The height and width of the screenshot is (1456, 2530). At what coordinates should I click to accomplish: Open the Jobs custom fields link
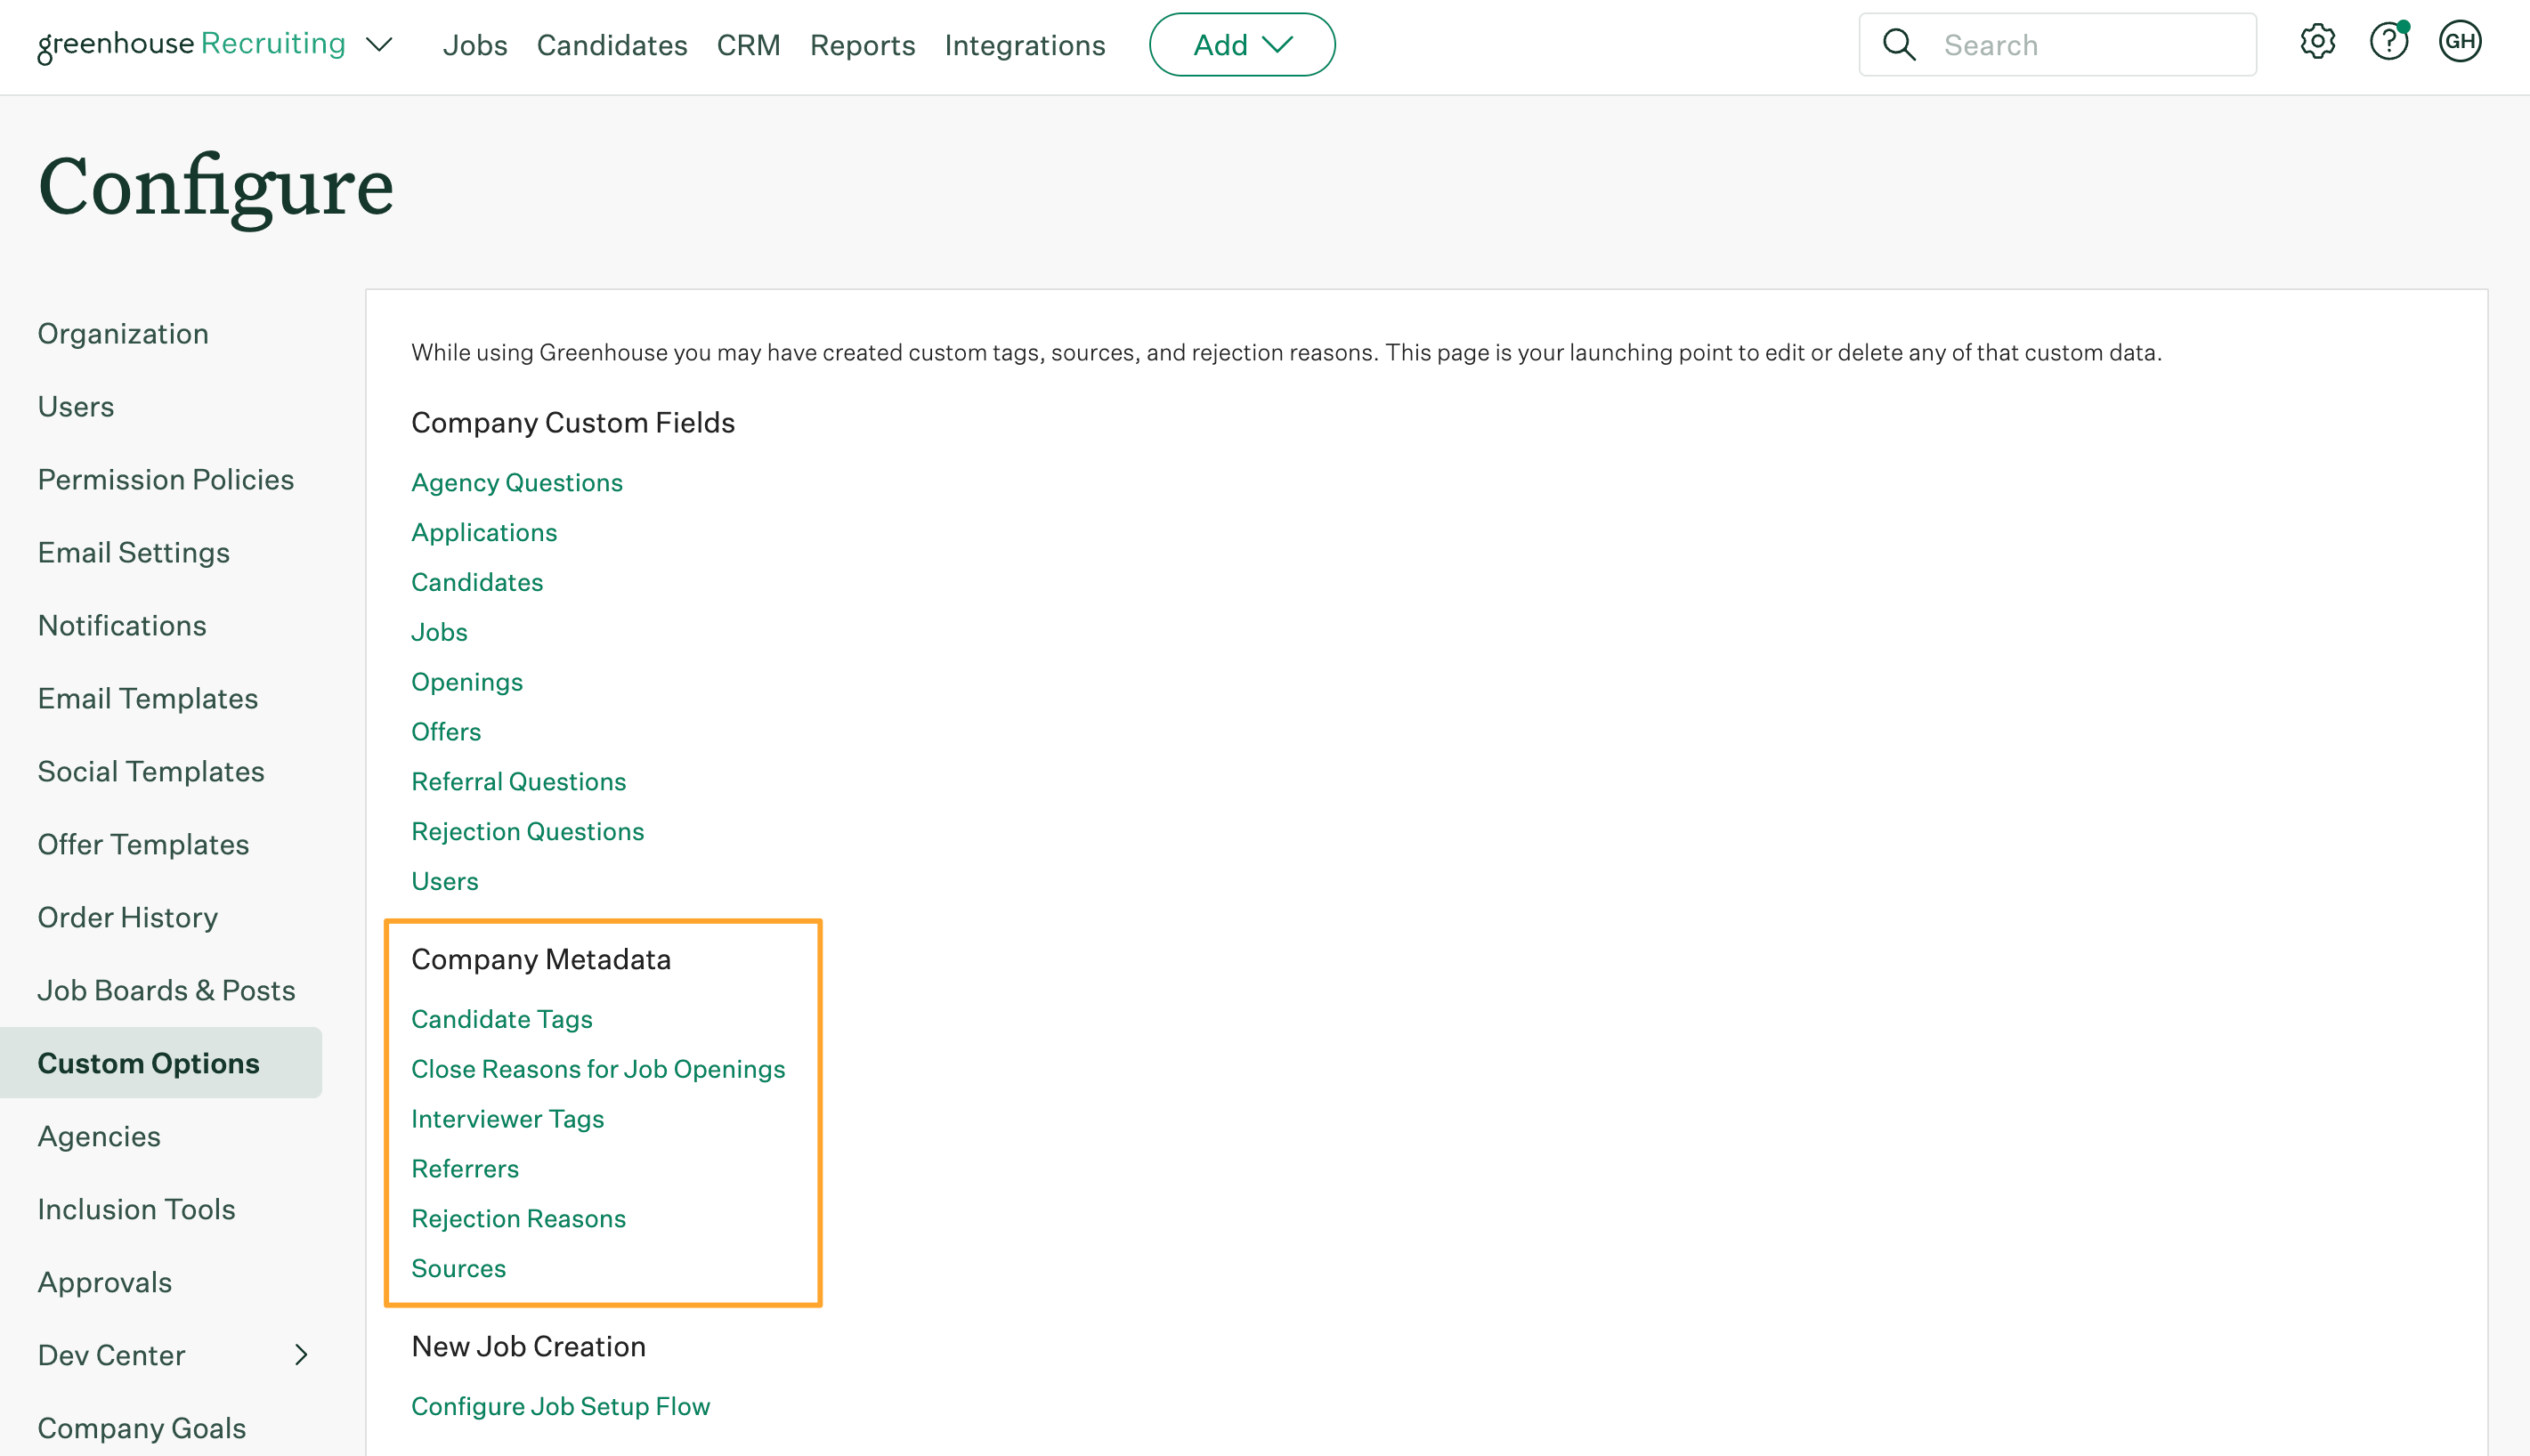coord(439,632)
